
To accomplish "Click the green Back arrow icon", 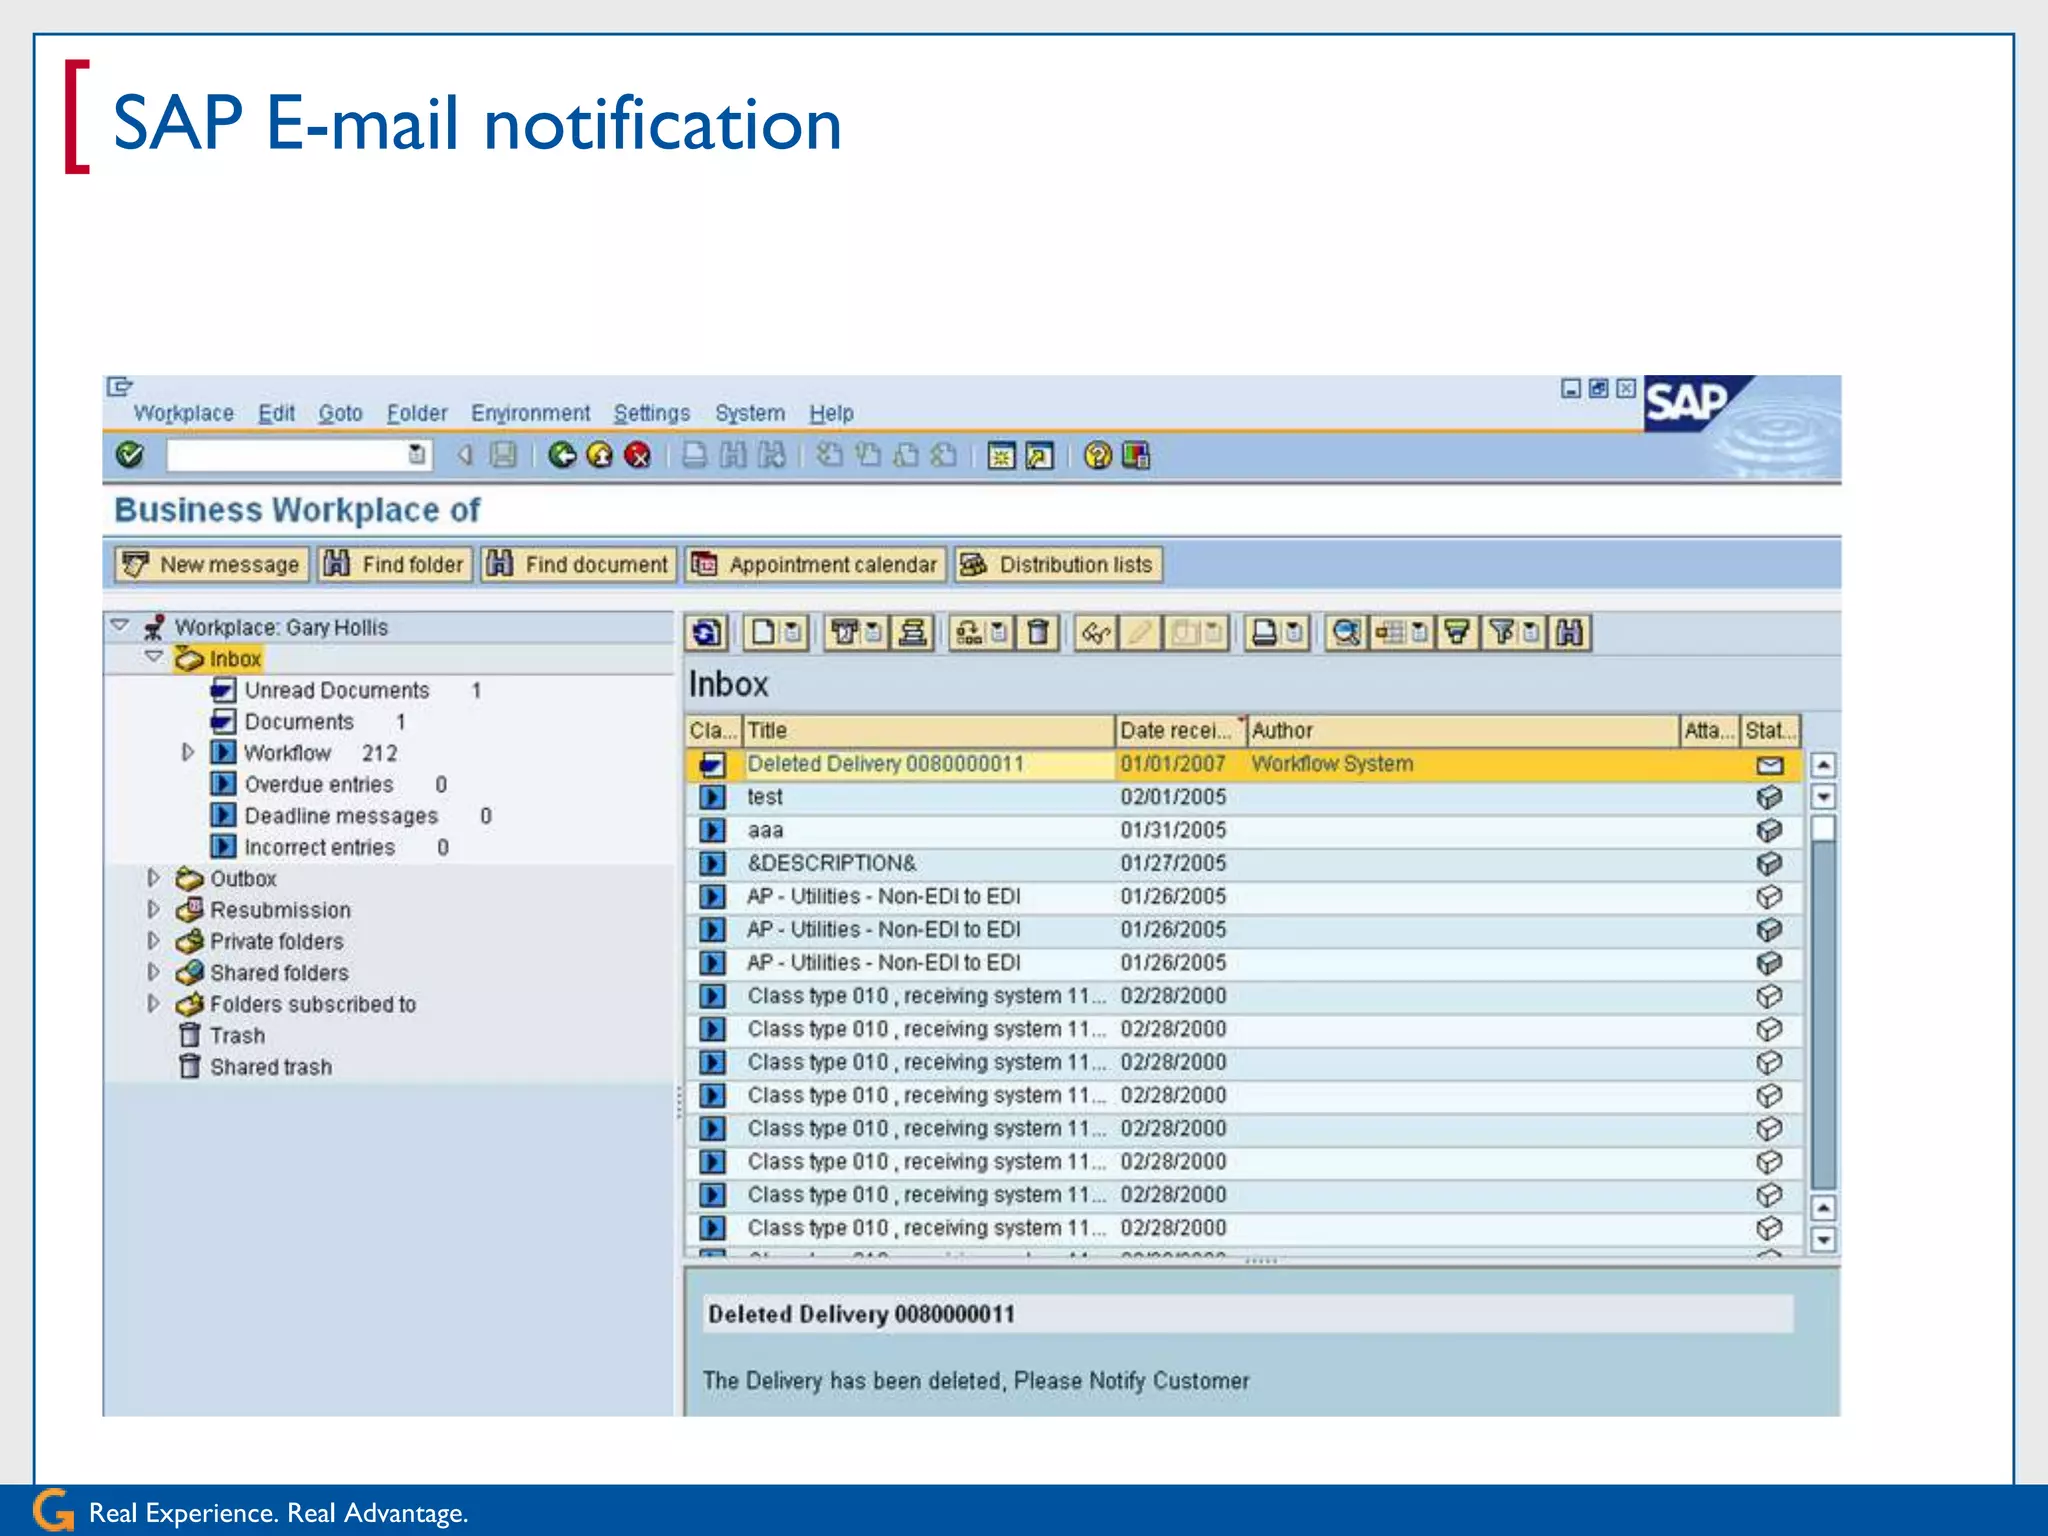I will (563, 456).
